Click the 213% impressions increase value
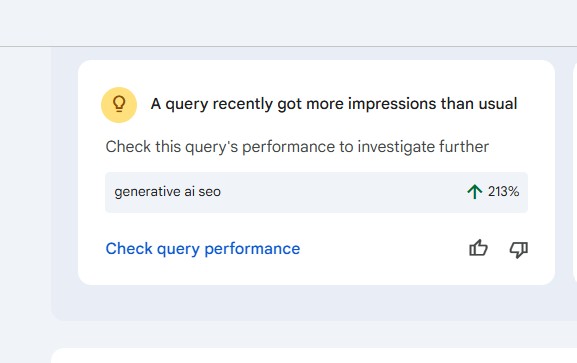This screenshot has width=577, height=363. tap(503, 191)
